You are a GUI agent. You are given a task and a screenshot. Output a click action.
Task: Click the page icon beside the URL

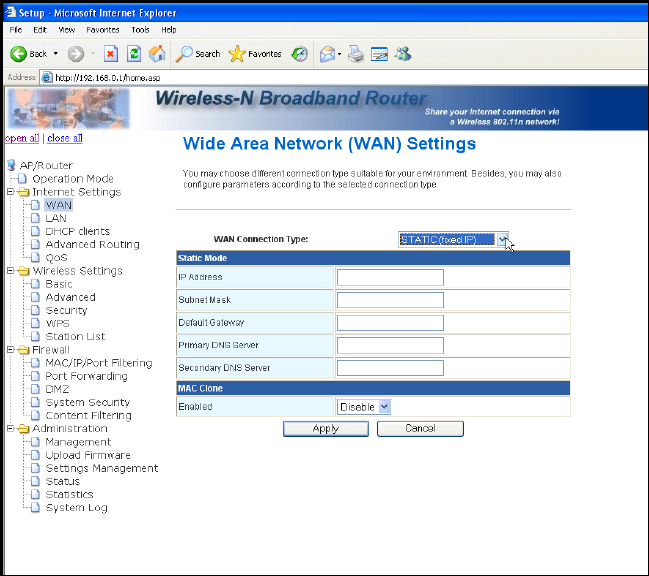[x=48, y=77]
